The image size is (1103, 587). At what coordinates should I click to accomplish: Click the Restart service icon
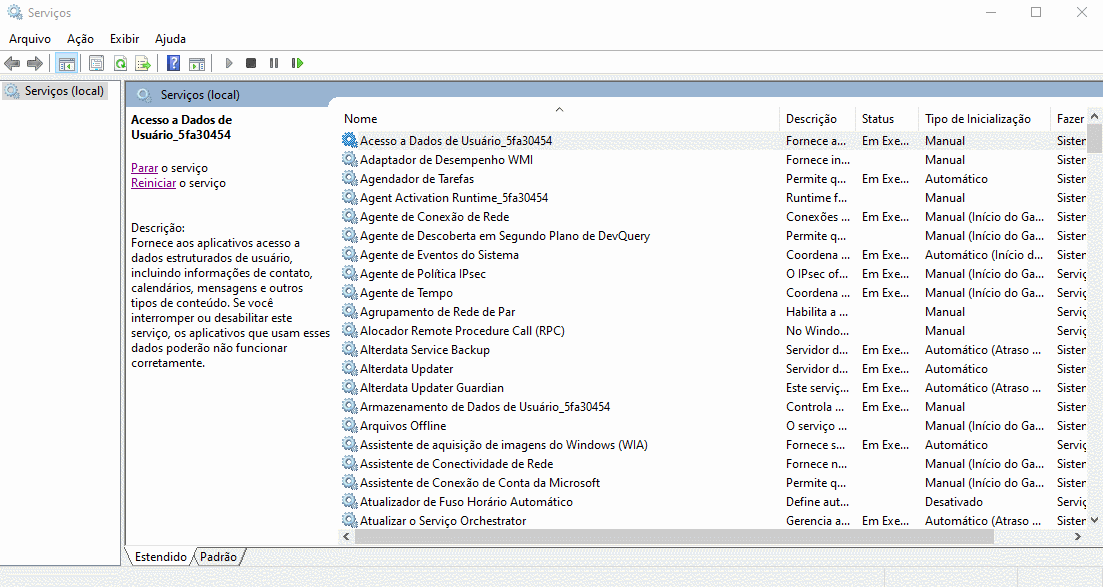[x=298, y=63]
